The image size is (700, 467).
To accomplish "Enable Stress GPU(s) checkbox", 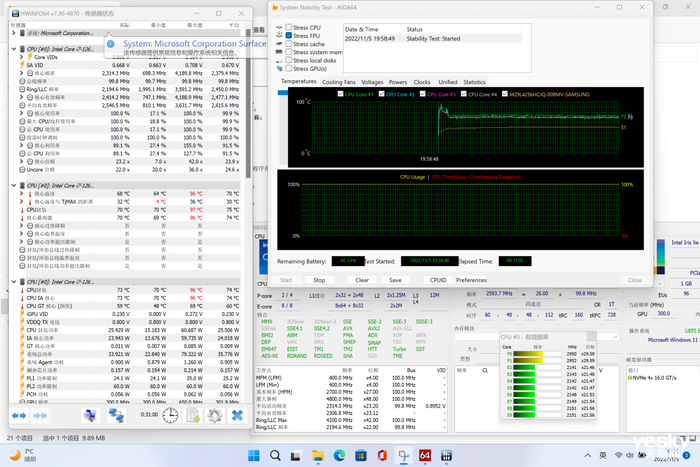I will point(289,68).
